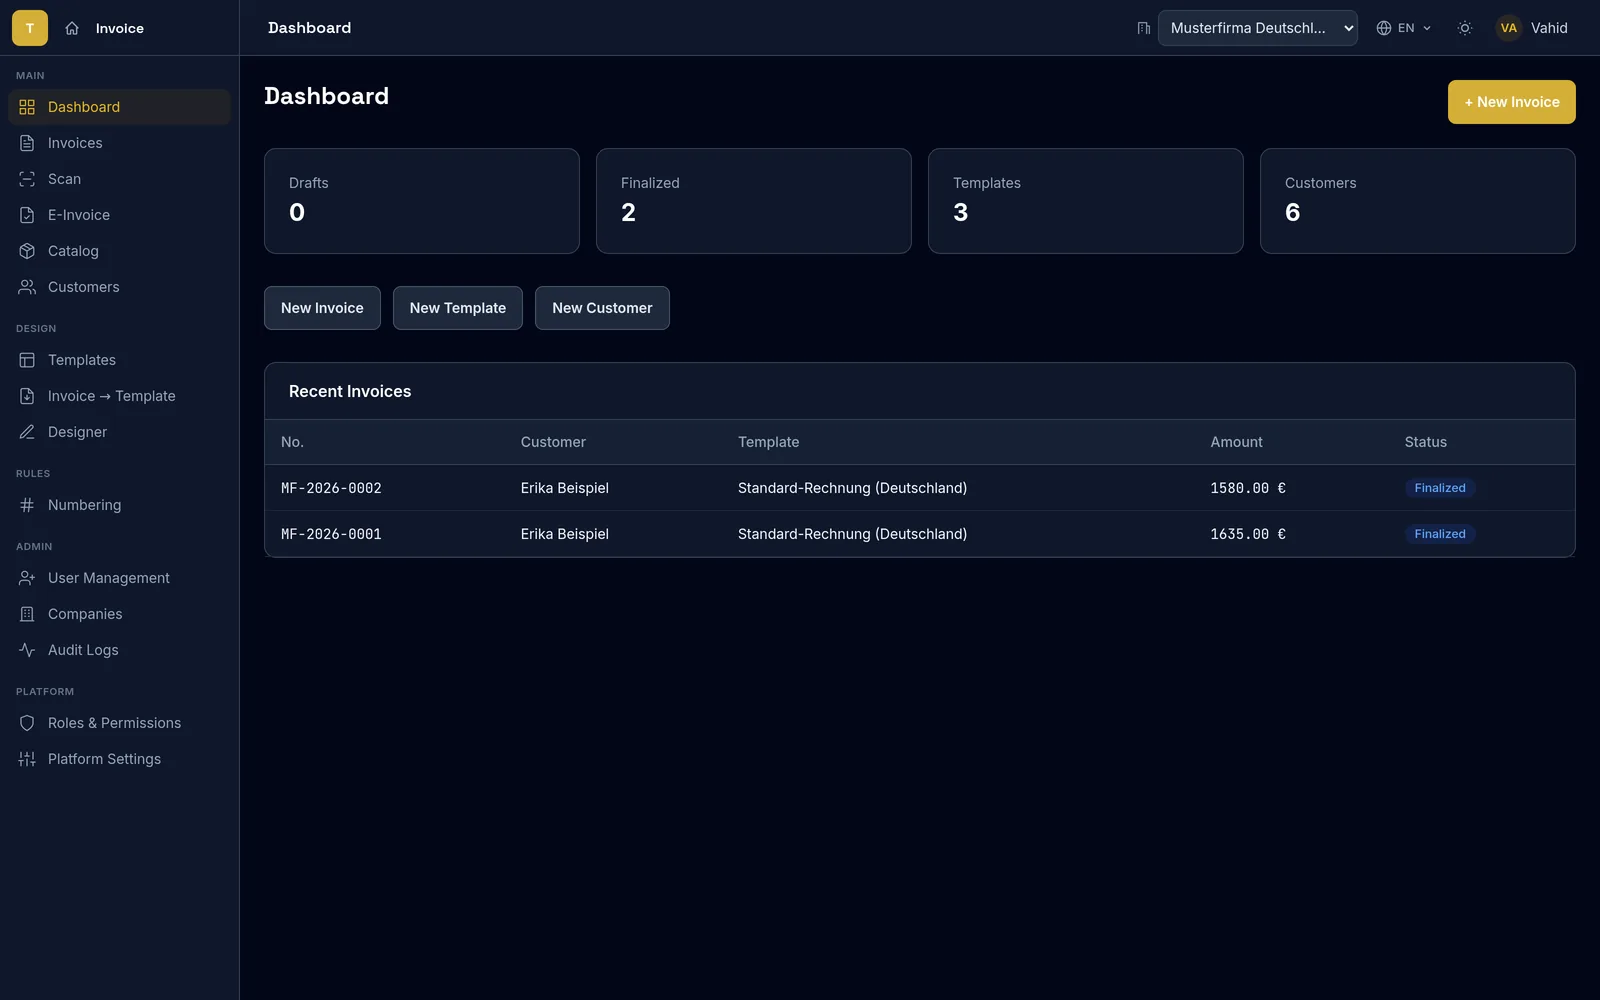Open the Musterfirma Deutschland company dropdown
Viewport: 1600px width, 1000px height.
pos(1258,28)
